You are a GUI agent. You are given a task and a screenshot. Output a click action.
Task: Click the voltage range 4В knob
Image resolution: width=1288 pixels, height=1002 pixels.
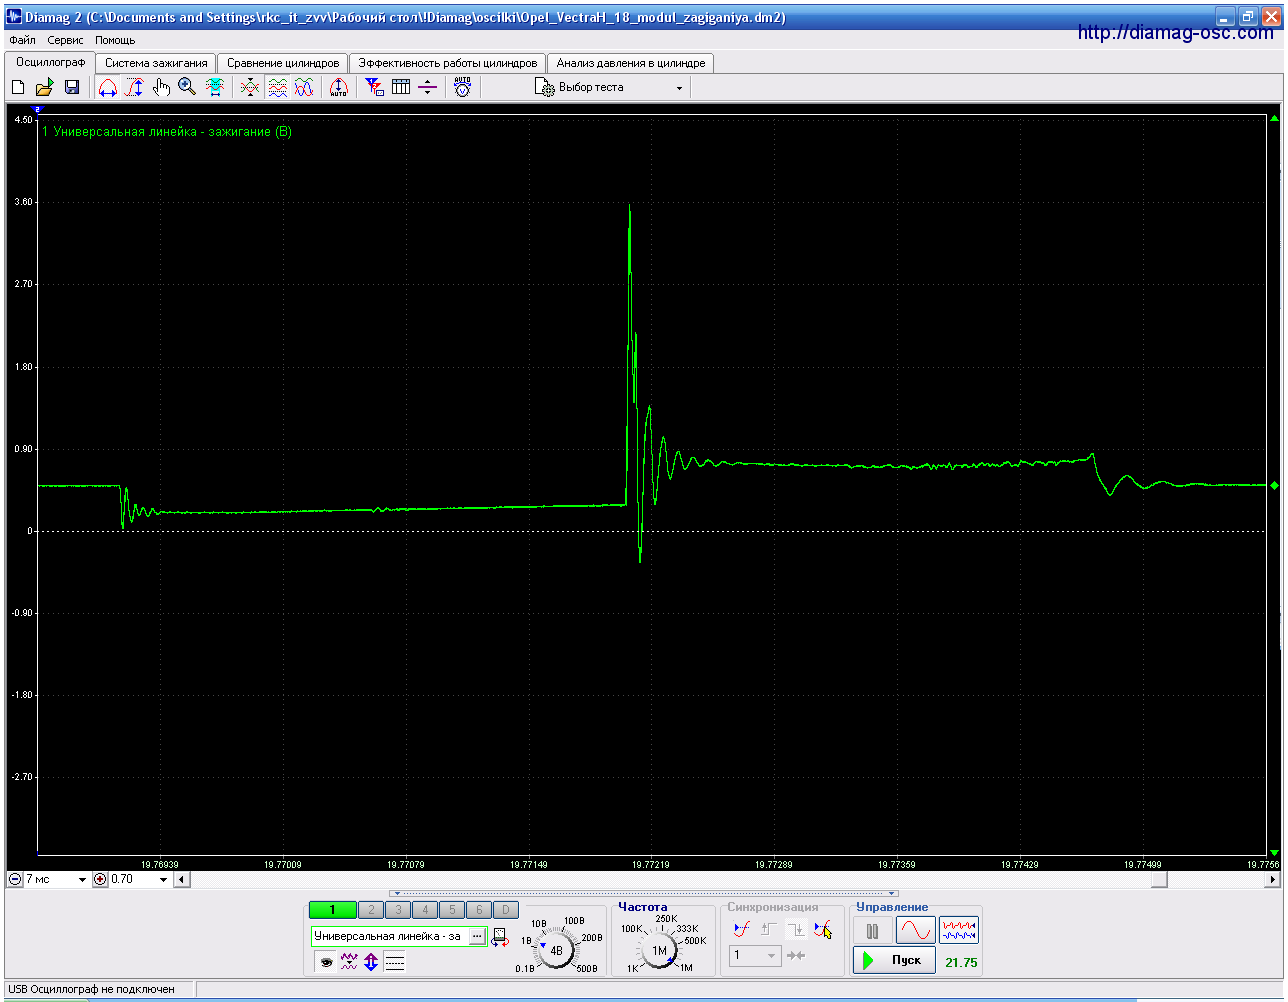tap(556, 951)
